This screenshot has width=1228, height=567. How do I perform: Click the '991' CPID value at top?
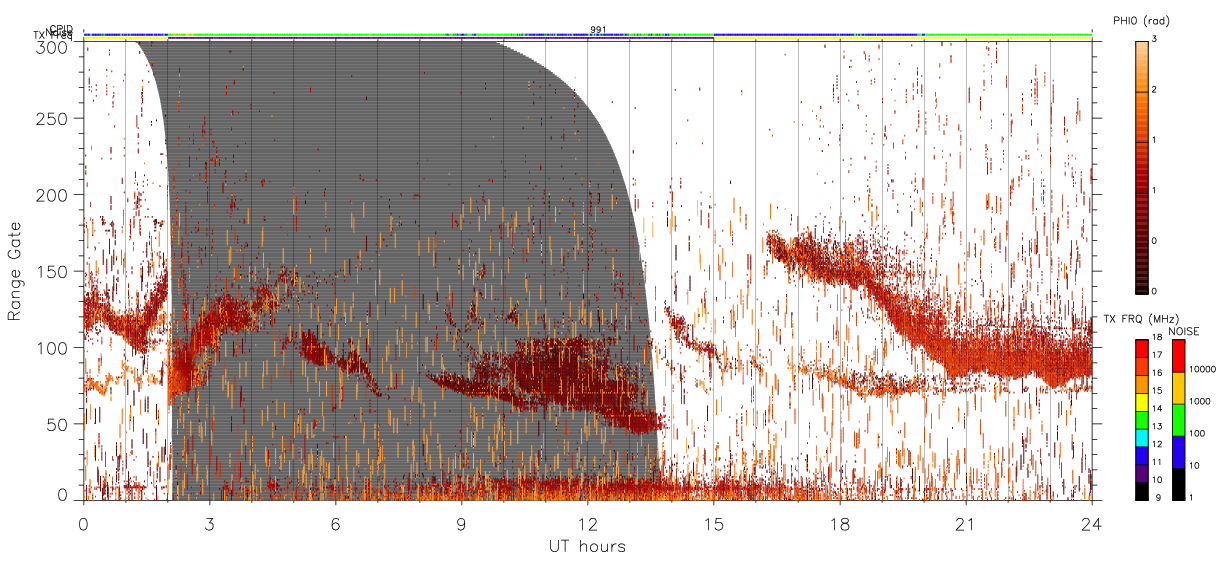point(598,30)
